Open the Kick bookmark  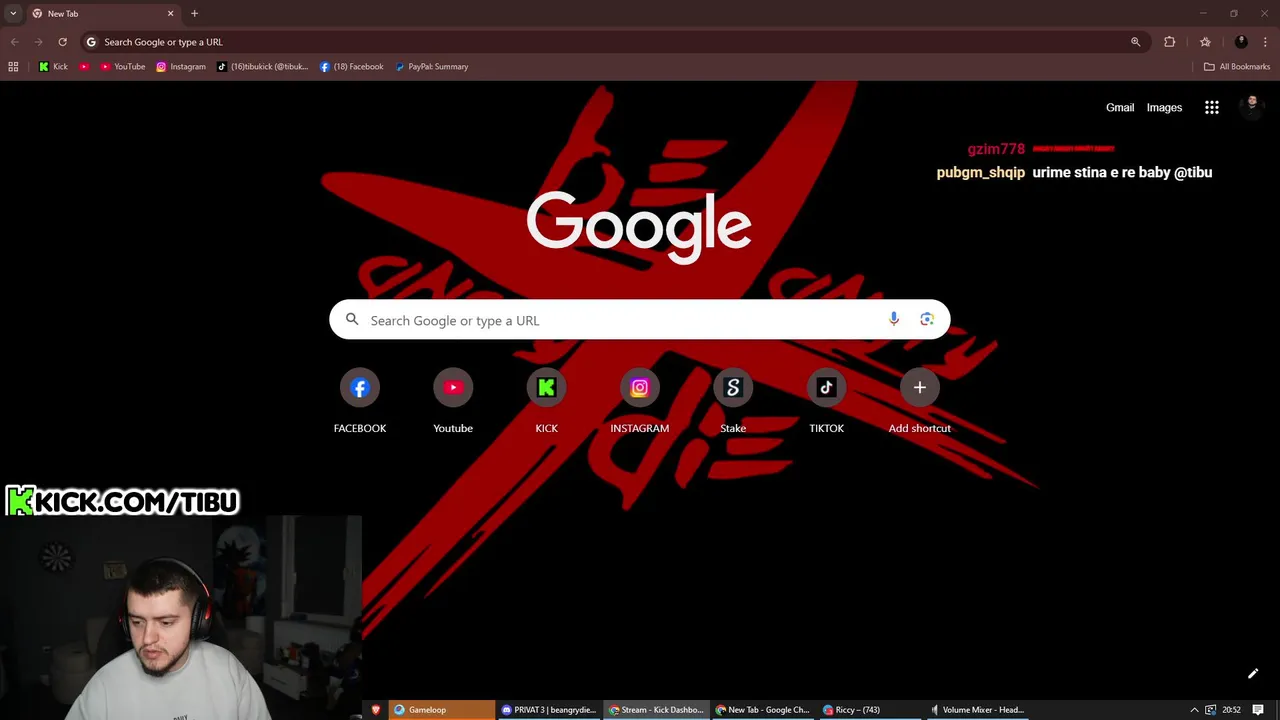(53, 67)
